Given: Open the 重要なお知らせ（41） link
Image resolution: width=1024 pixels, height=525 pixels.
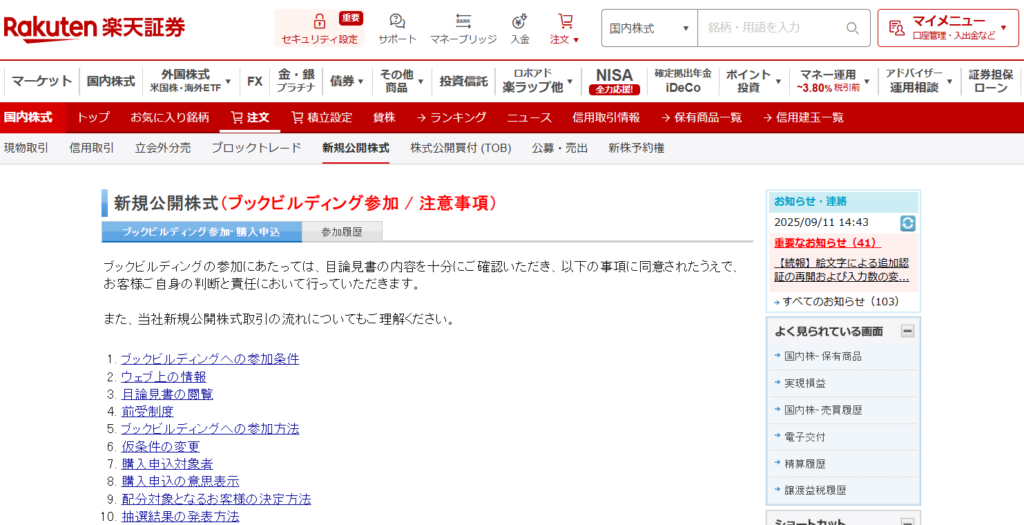Looking at the screenshot, I should 825,243.
